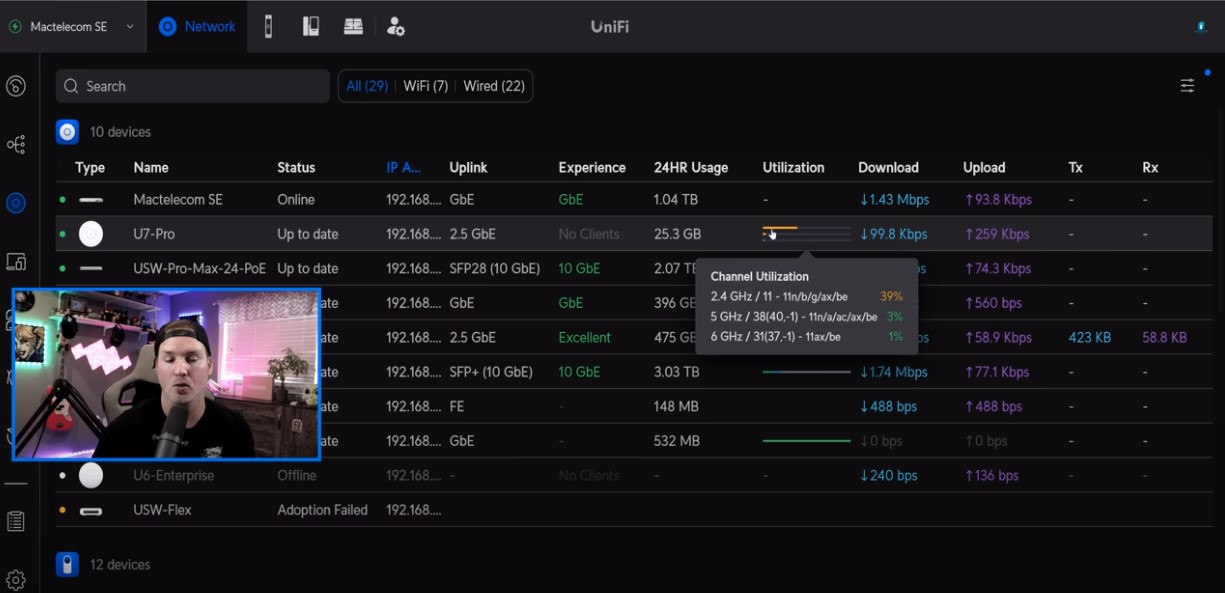Click the green utilization bar in 532 MB row

(806, 441)
